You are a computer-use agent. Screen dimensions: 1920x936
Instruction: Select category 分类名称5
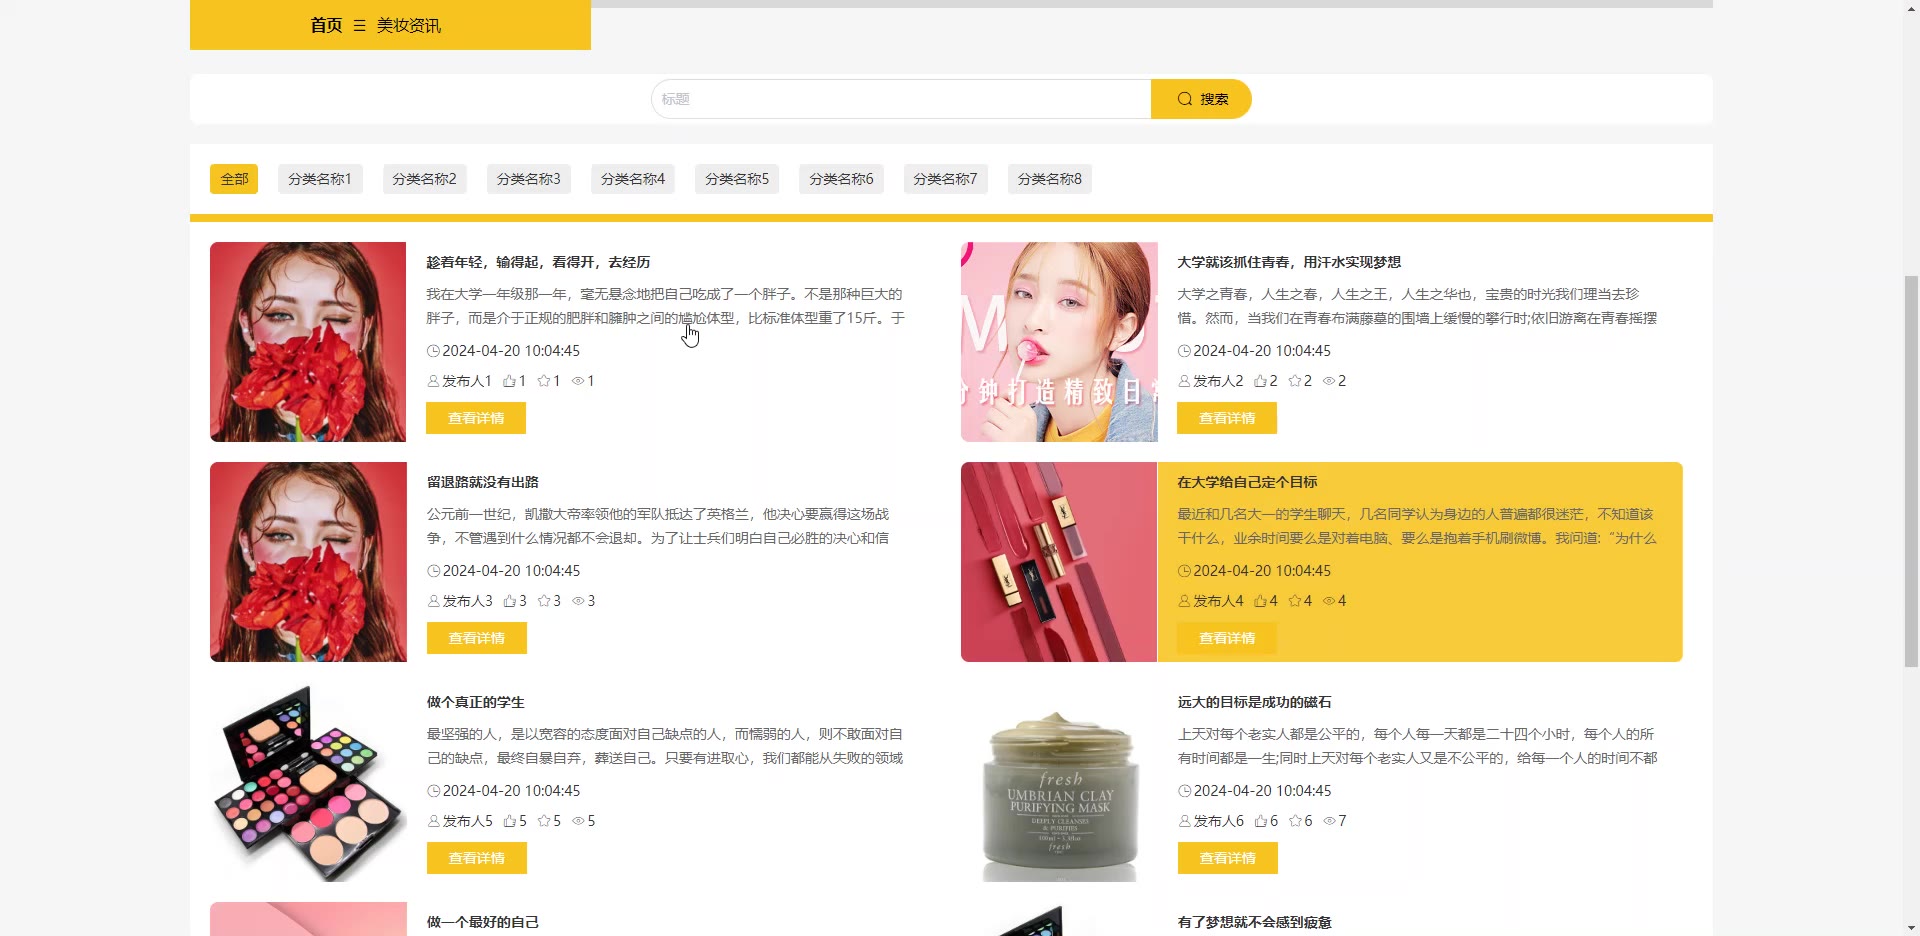click(x=737, y=179)
